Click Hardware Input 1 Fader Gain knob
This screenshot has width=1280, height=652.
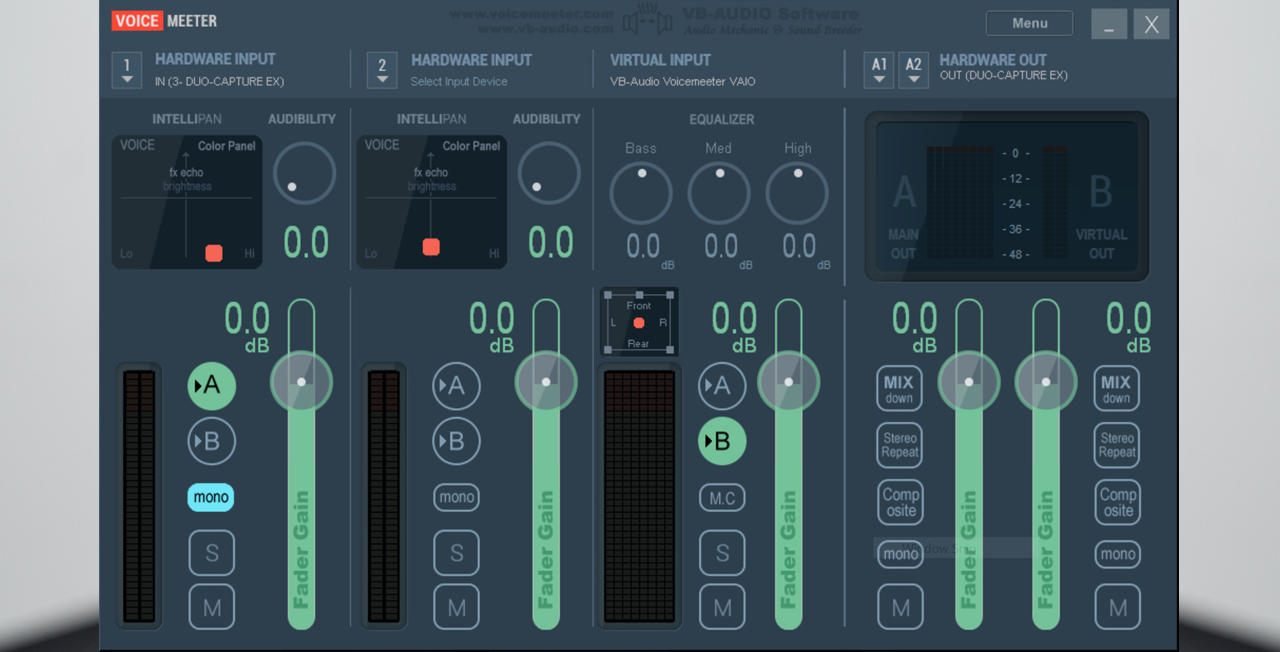(301, 382)
